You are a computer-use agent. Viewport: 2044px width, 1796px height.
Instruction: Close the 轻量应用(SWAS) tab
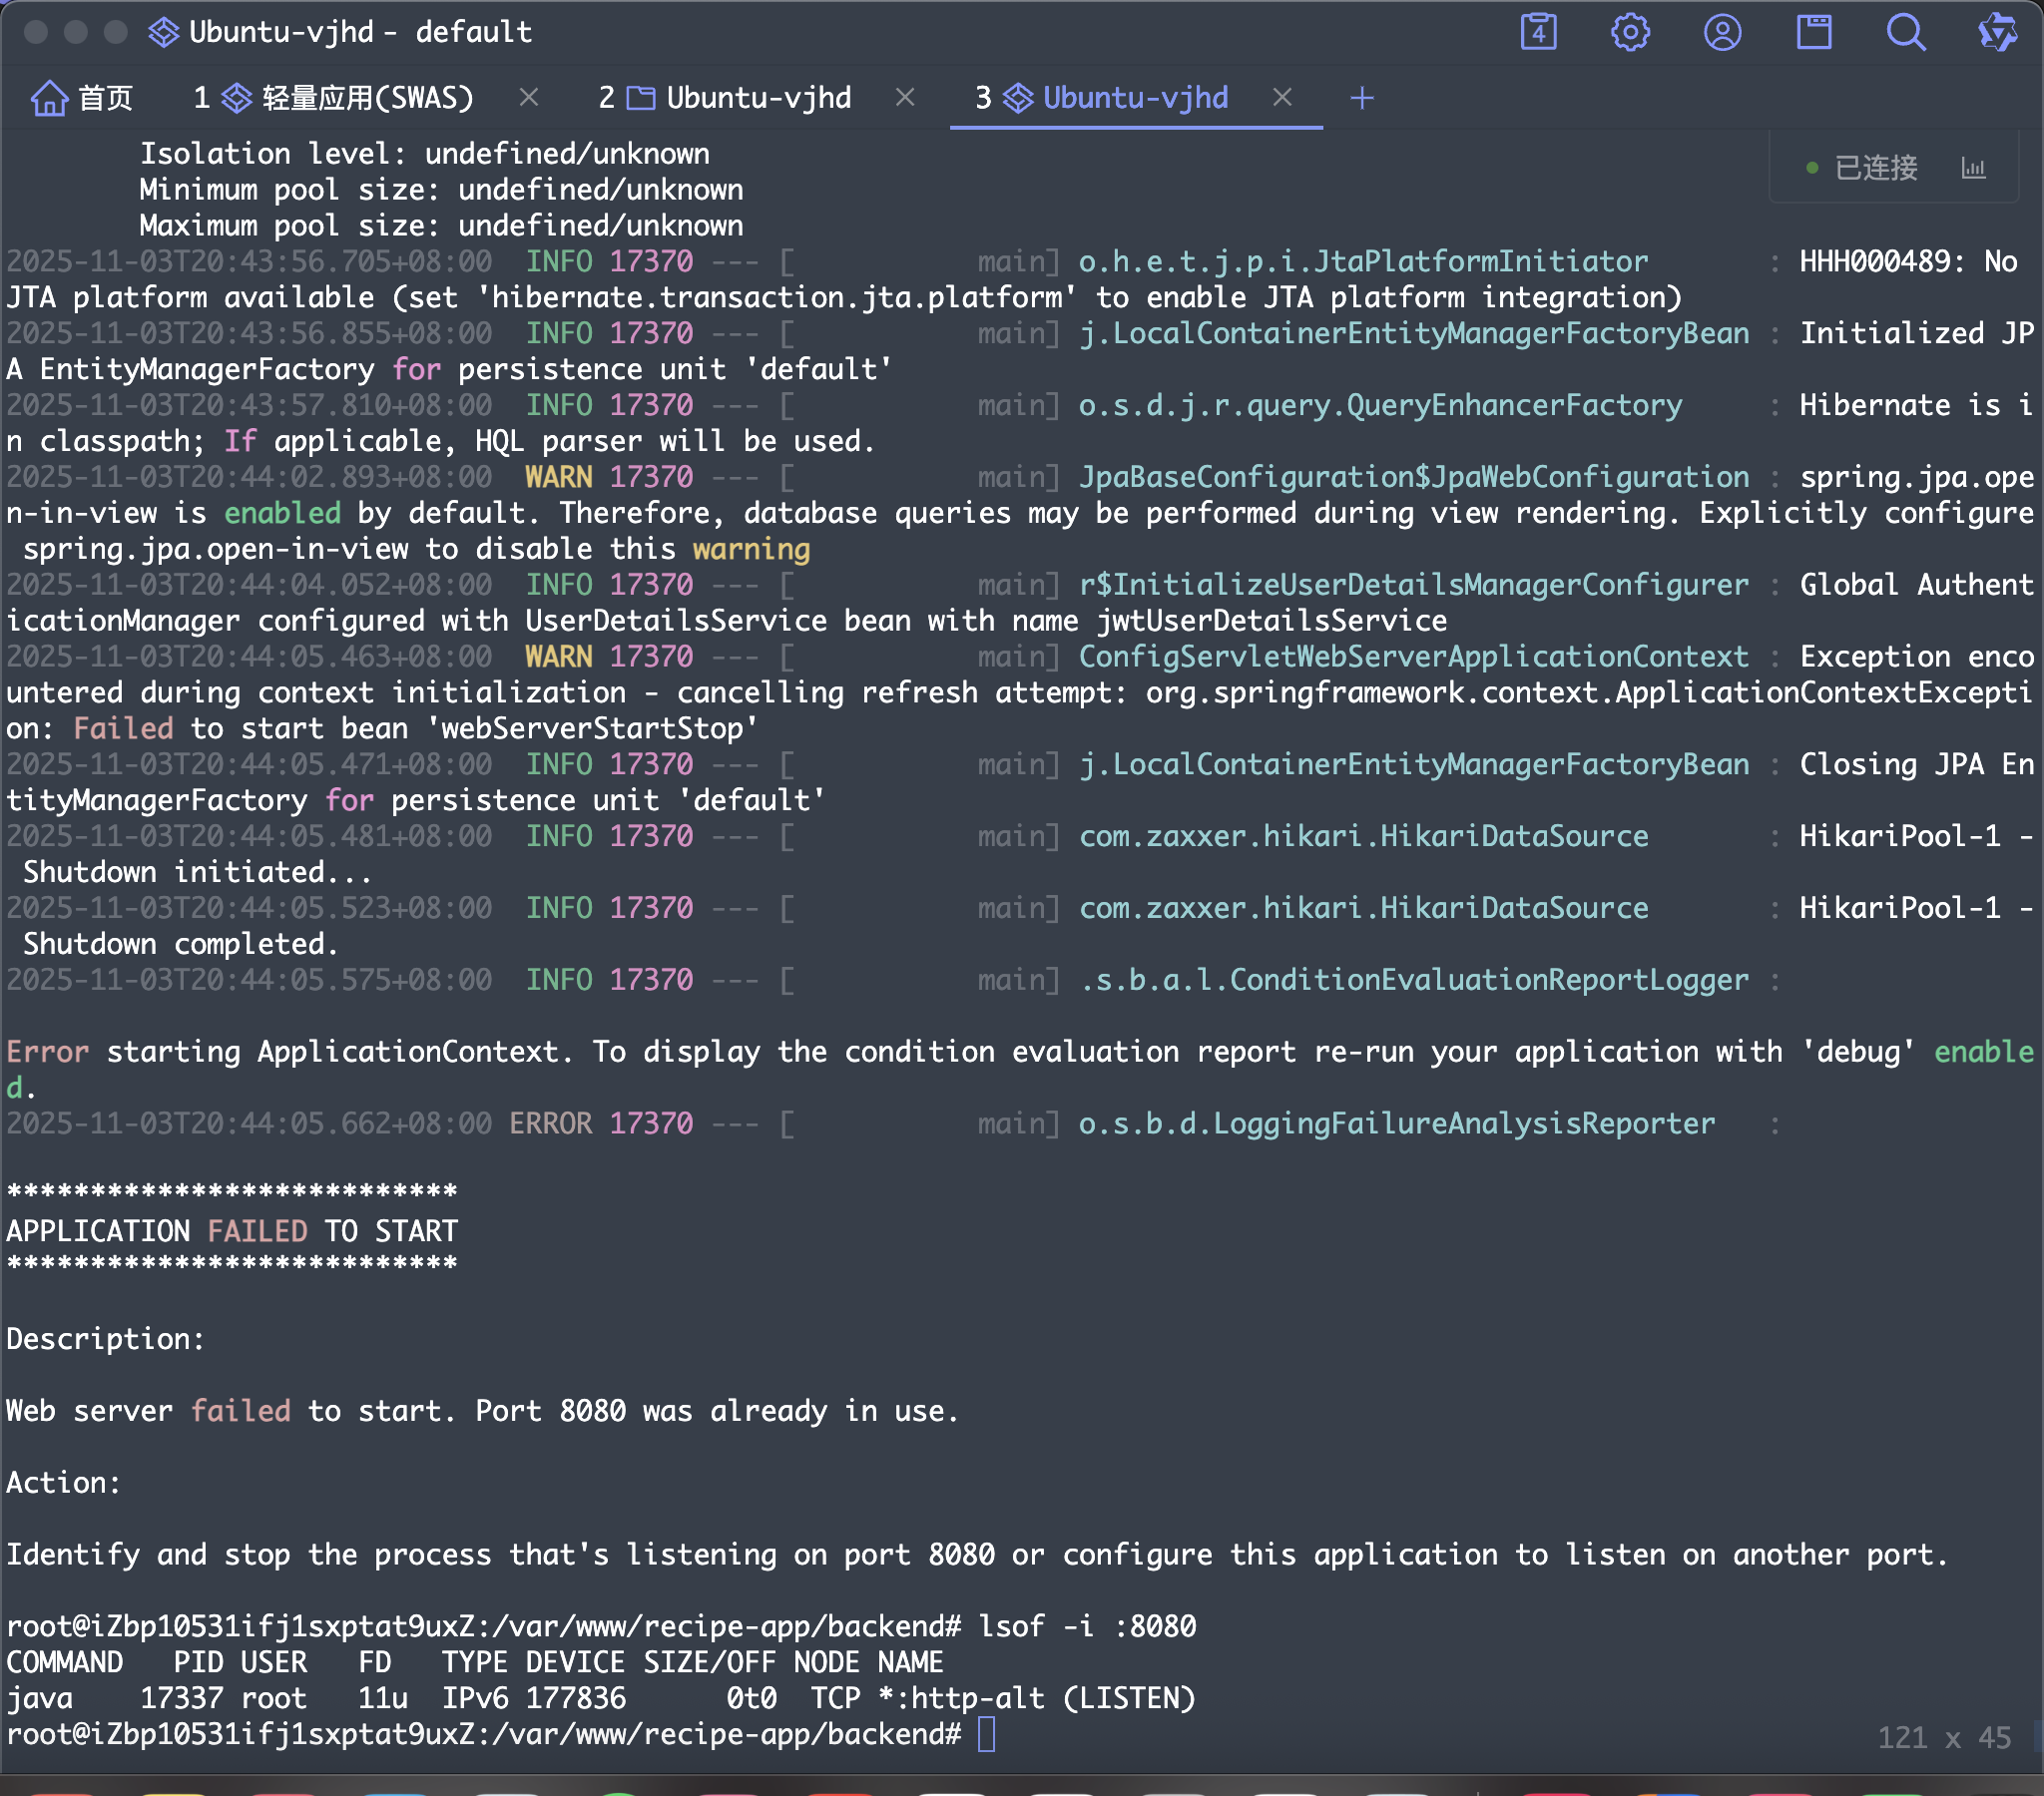click(x=529, y=98)
